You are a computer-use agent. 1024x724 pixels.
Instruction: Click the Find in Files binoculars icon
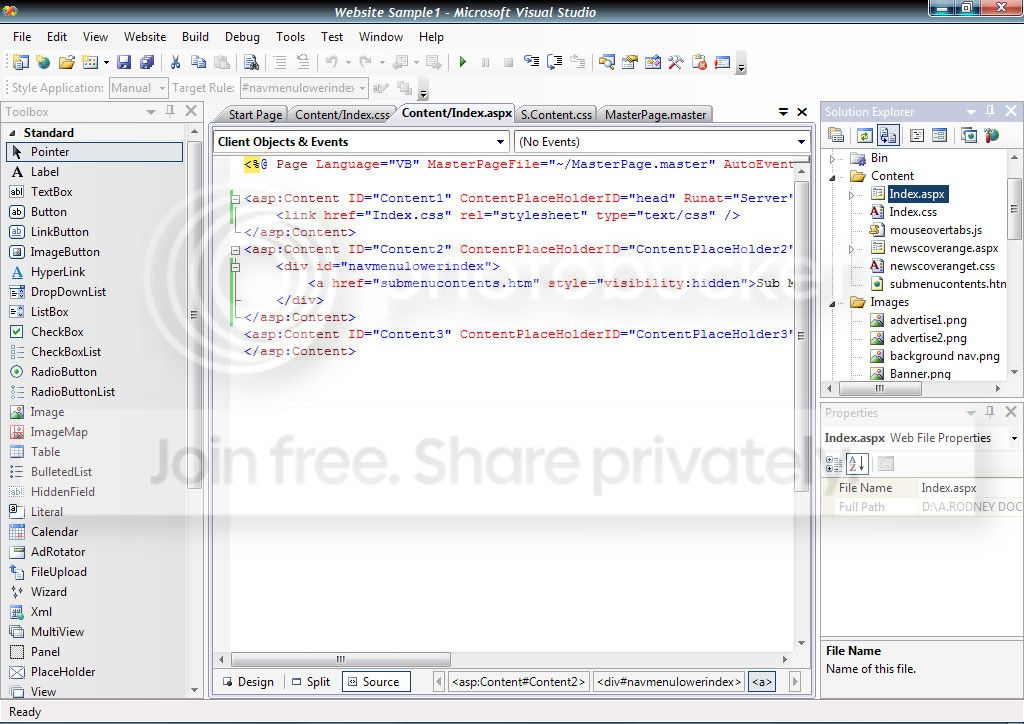251,62
